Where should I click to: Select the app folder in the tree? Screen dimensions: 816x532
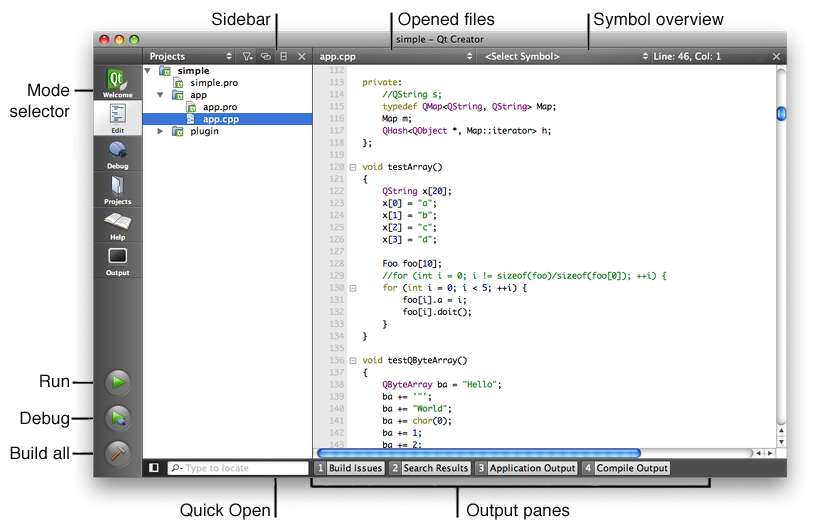[198, 95]
